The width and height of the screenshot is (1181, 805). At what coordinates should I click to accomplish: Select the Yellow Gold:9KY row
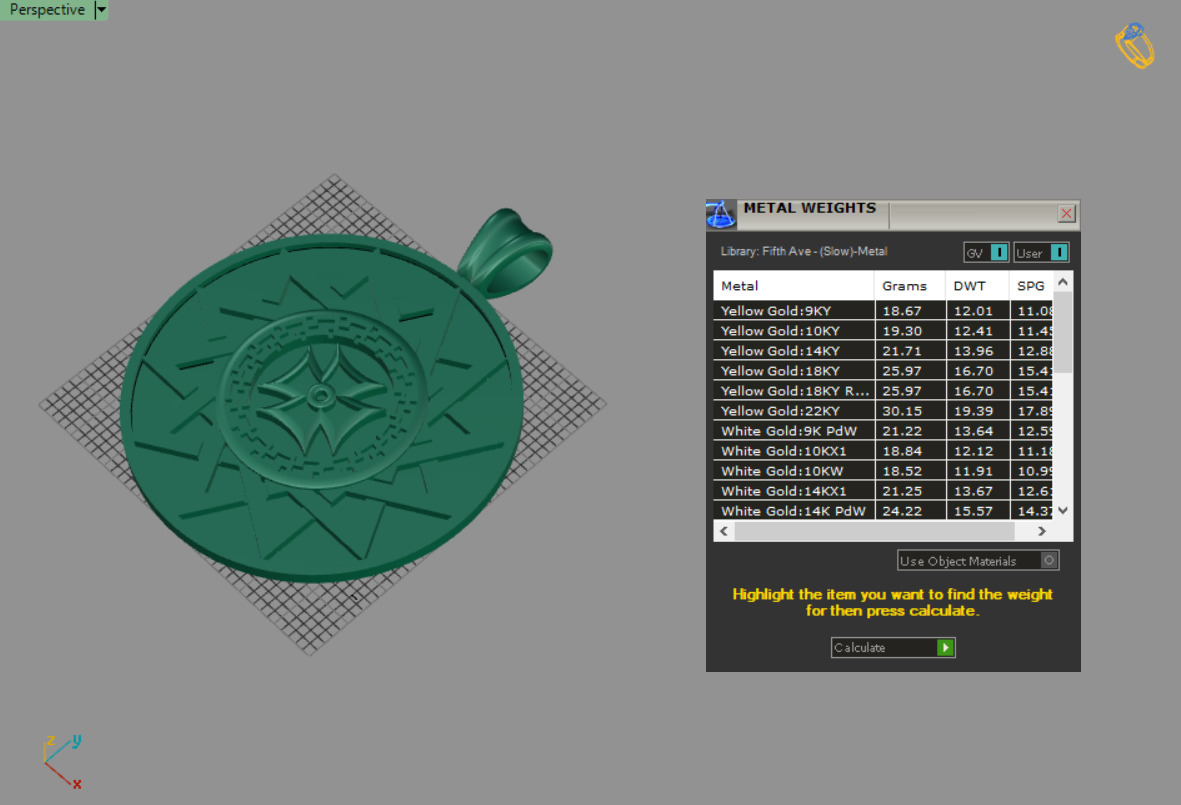coord(883,310)
